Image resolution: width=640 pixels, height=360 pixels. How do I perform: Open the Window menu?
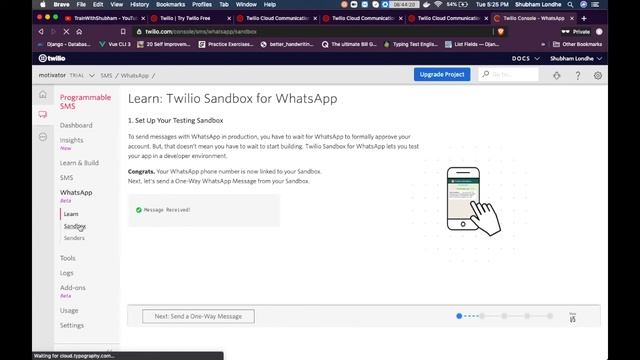coord(246,4)
